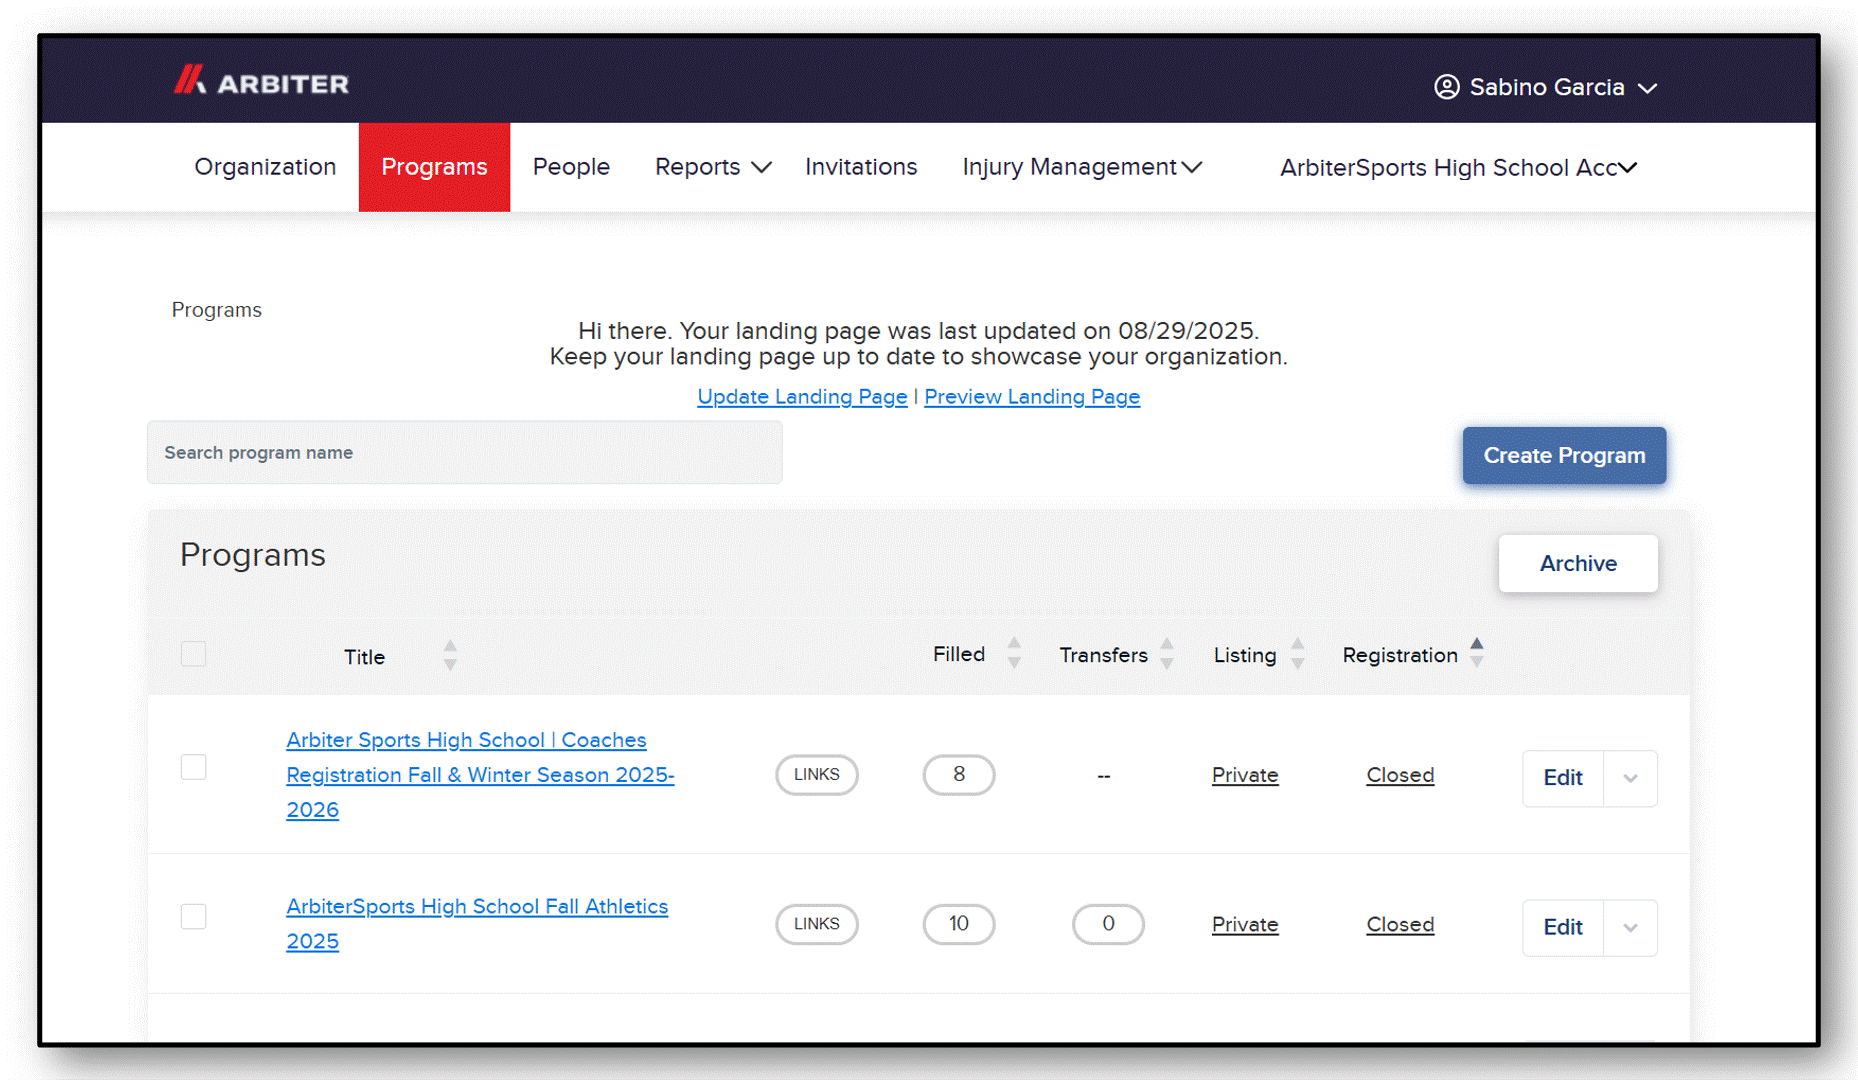Go to the Organization tab

click(x=265, y=167)
